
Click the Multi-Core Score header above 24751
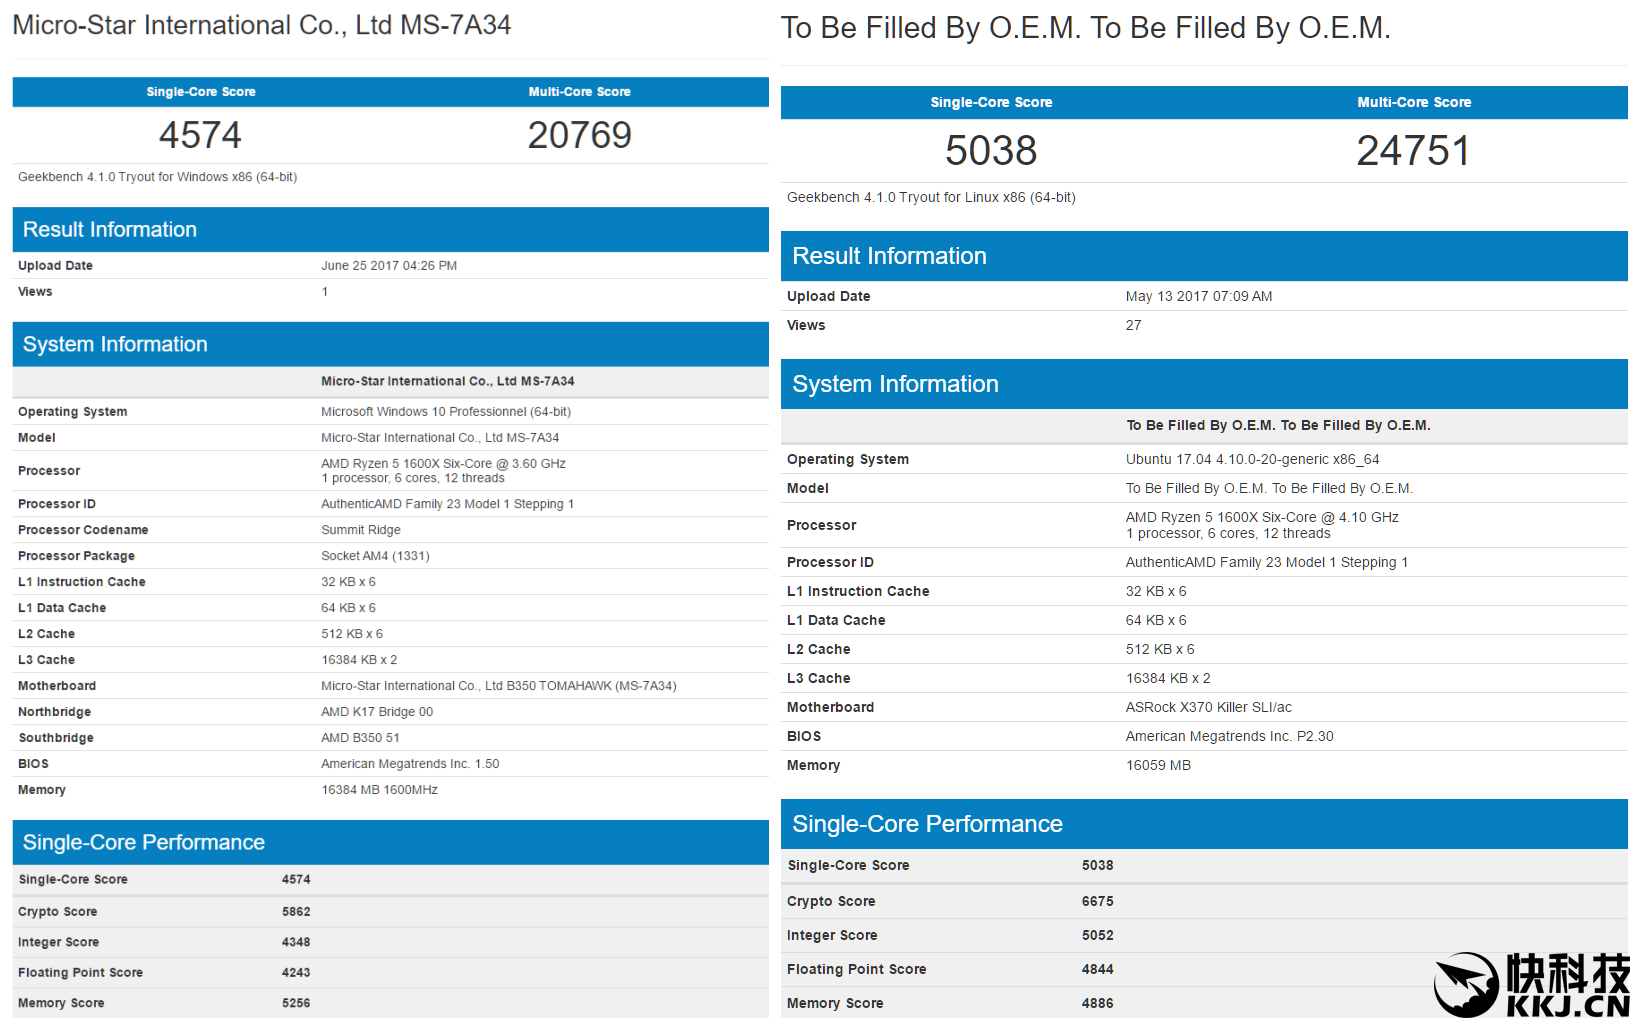[1413, 102]
